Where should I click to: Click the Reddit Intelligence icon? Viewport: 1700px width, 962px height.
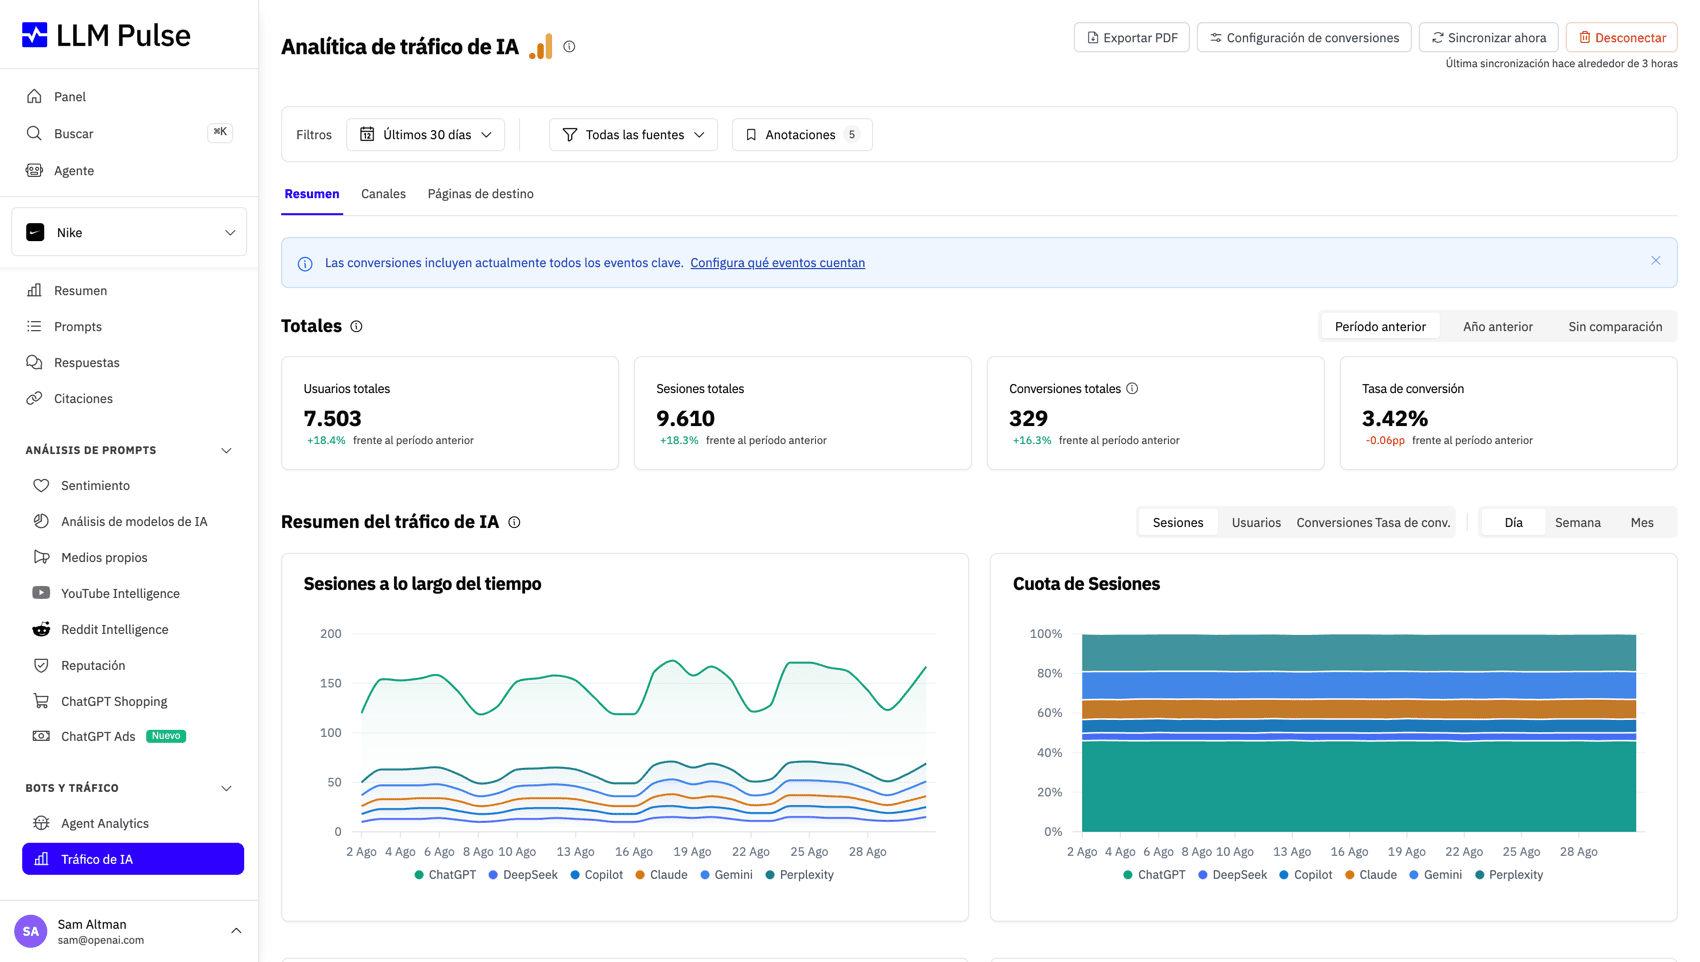pyautogui.click(x=41, y=630)
